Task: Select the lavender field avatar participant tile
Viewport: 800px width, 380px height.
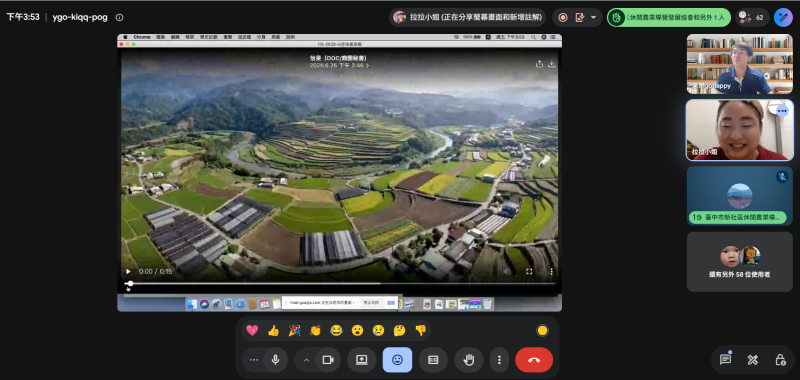Action: point(739,196)
